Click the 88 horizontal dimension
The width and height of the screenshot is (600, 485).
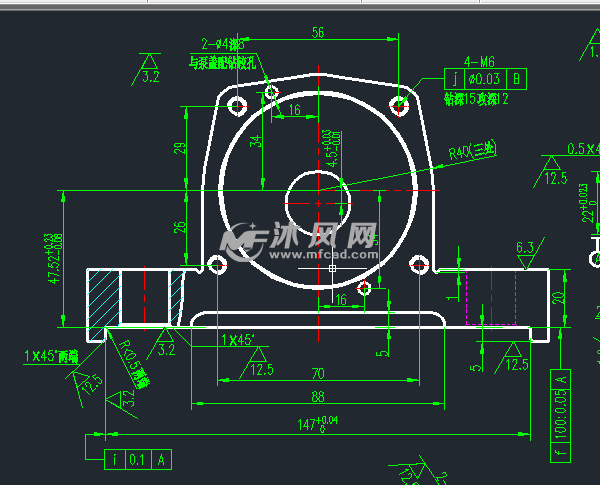[x=318, y=396]
